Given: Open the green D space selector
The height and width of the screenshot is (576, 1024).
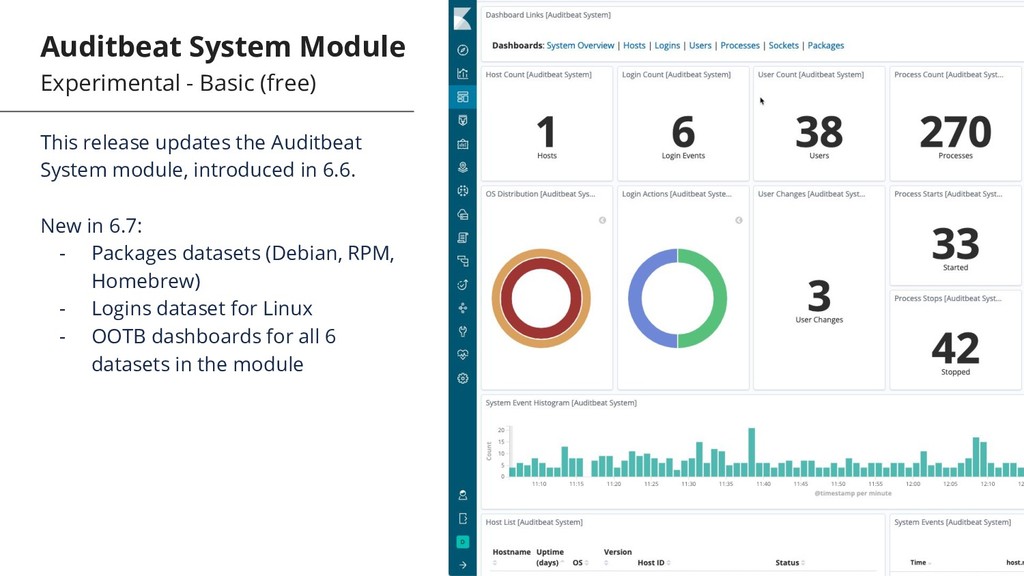Looking at the screenshot, I should (x=462, y=541).
